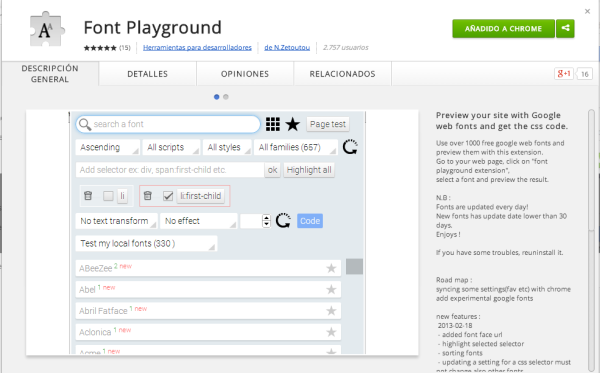Click trash icon next to li:first-child selector

[148, 196]
